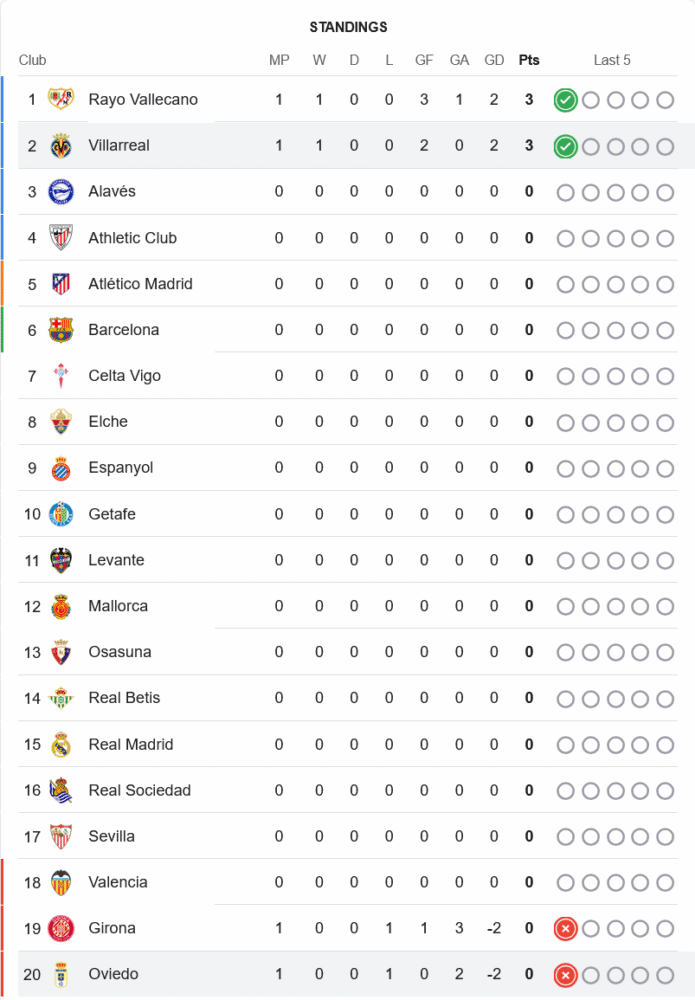Open the Celta Vigo team link
The image size is (695, 1000).
pyautogui.click(x=124, y=376)
